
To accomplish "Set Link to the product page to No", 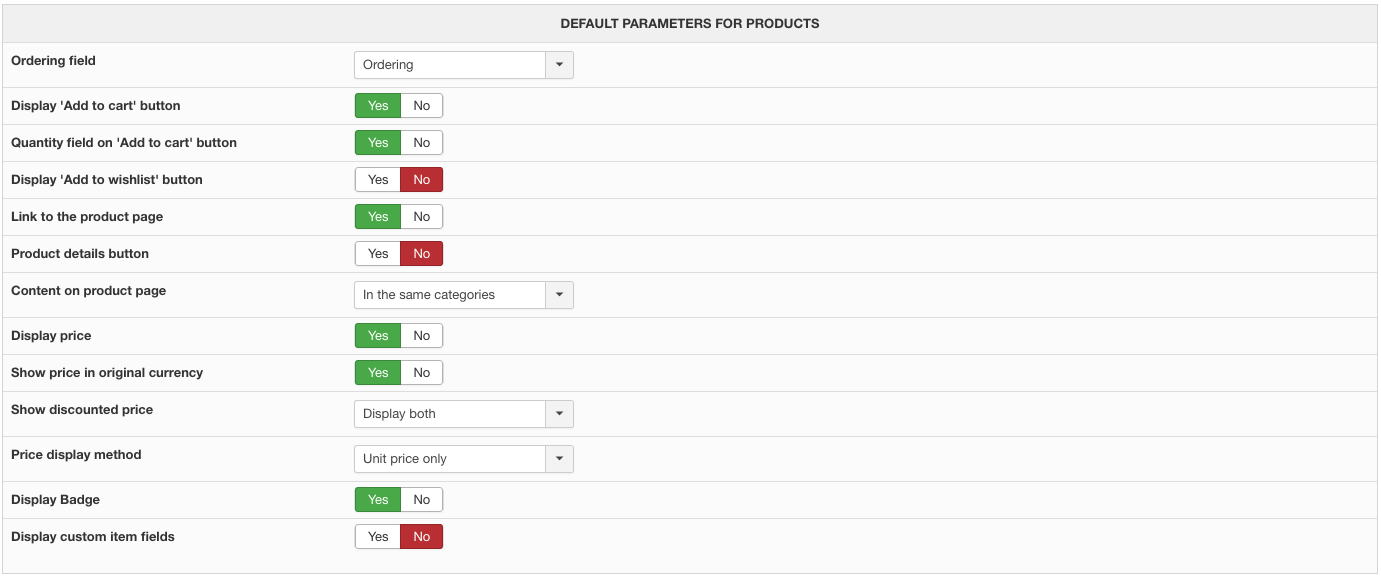I will pyautogui.click(x=422, y=217).
